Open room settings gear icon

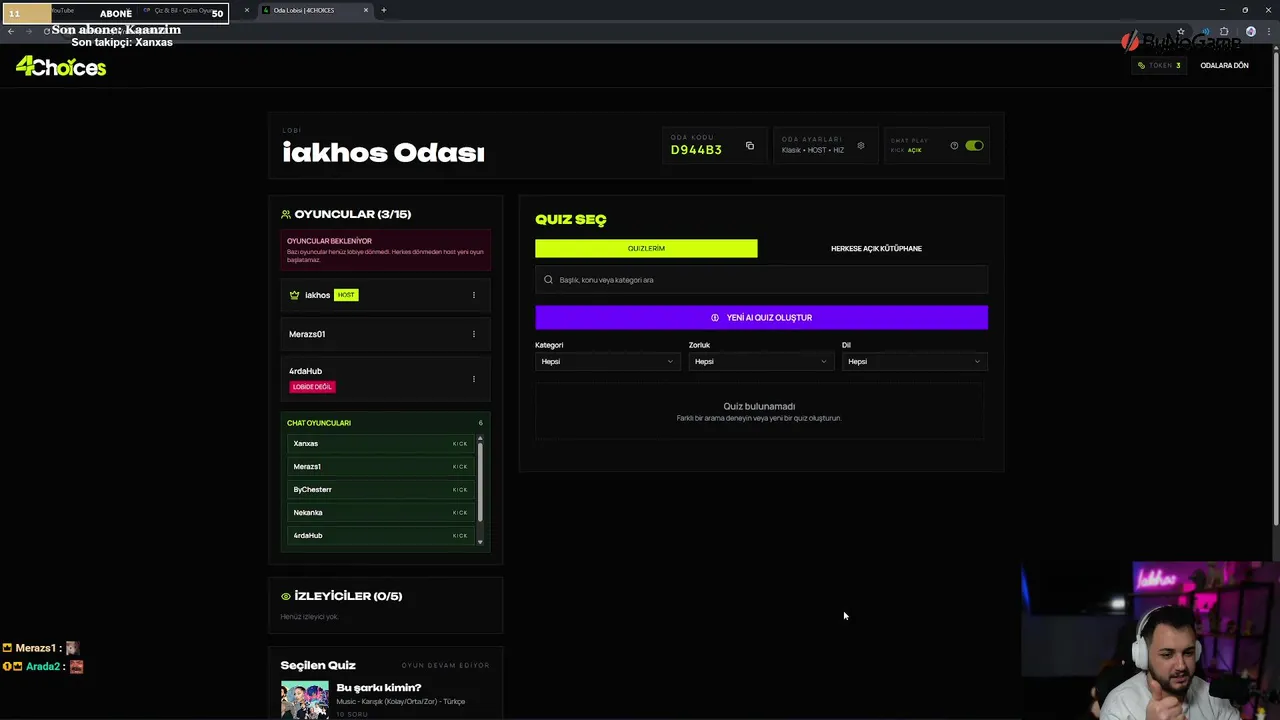(x=861, y=146)
